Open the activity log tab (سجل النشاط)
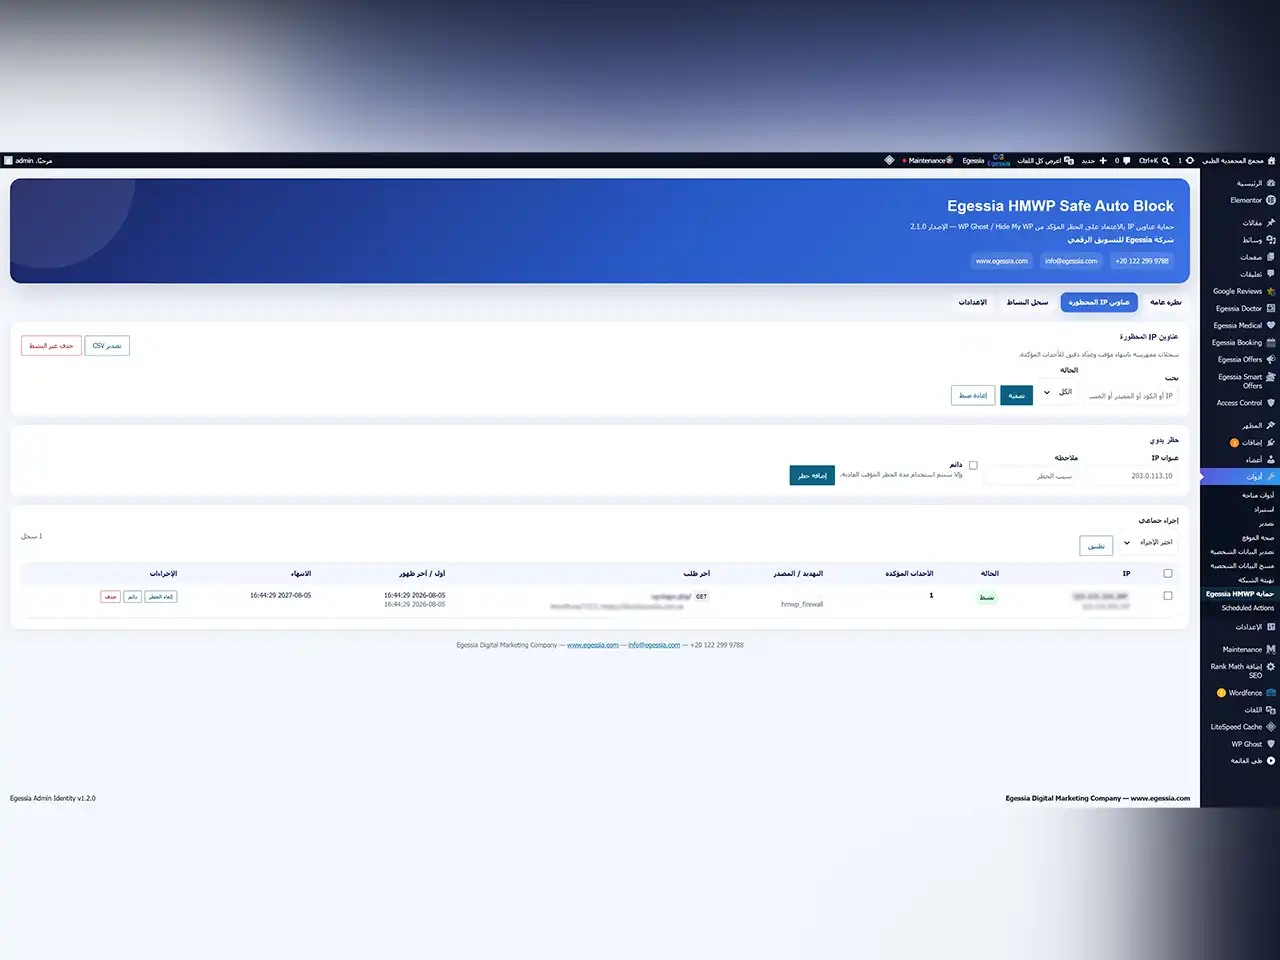Image resolution: width=1280 pixels, height=960 pixels. [1028, 302]
